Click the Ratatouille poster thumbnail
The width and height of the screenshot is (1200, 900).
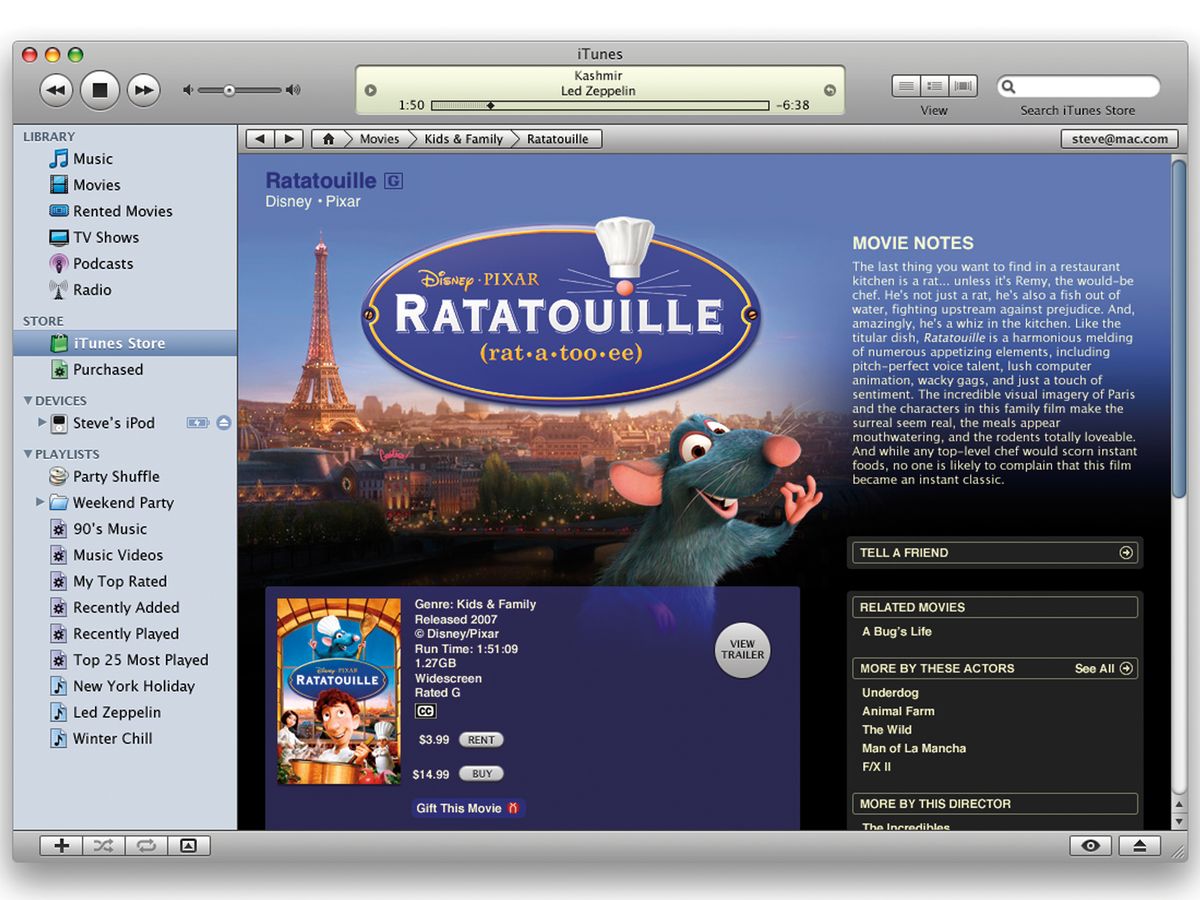tap(338, 691)
